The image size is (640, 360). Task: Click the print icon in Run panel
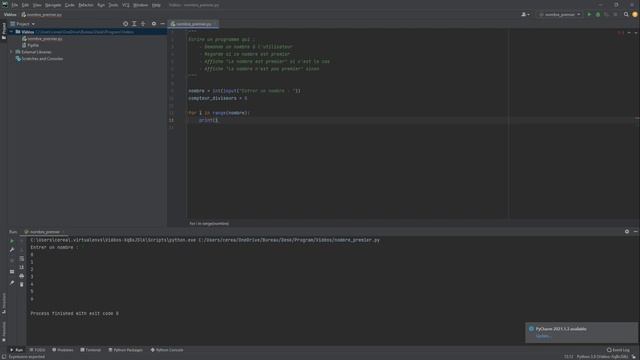click(22, 276)
